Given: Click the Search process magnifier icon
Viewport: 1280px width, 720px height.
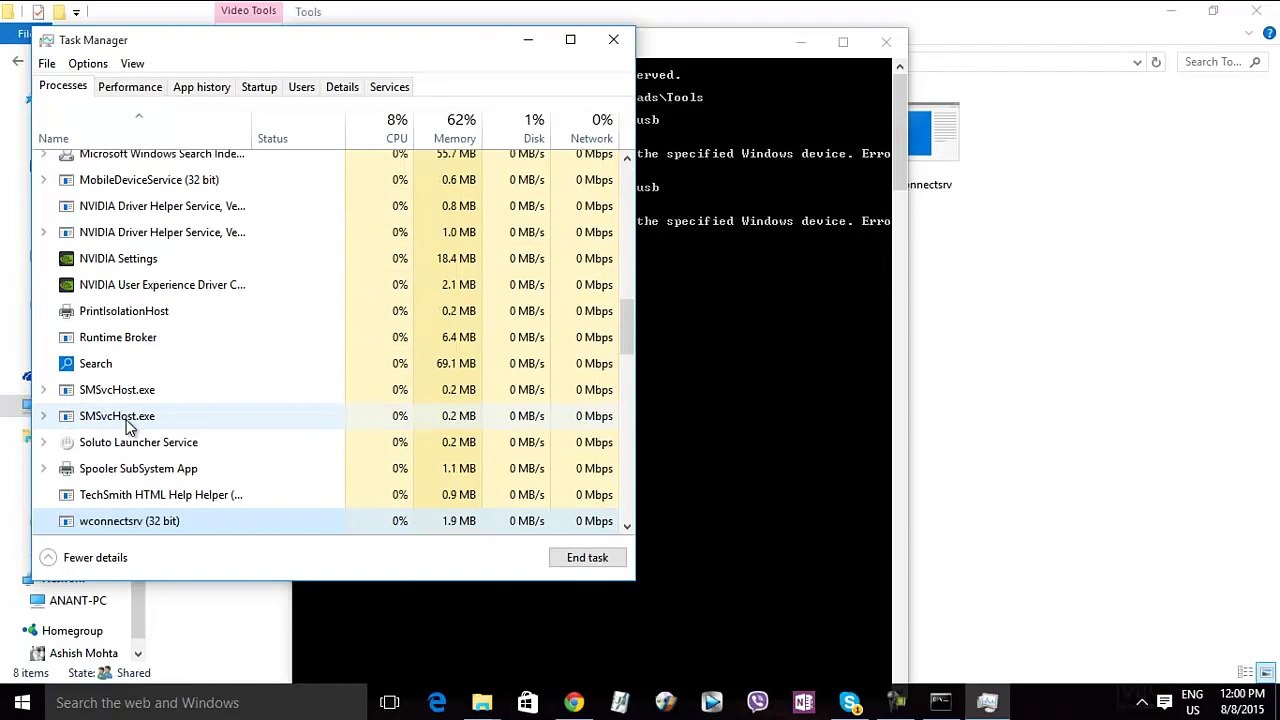Looking at the screenshot, I should (66, 363).
